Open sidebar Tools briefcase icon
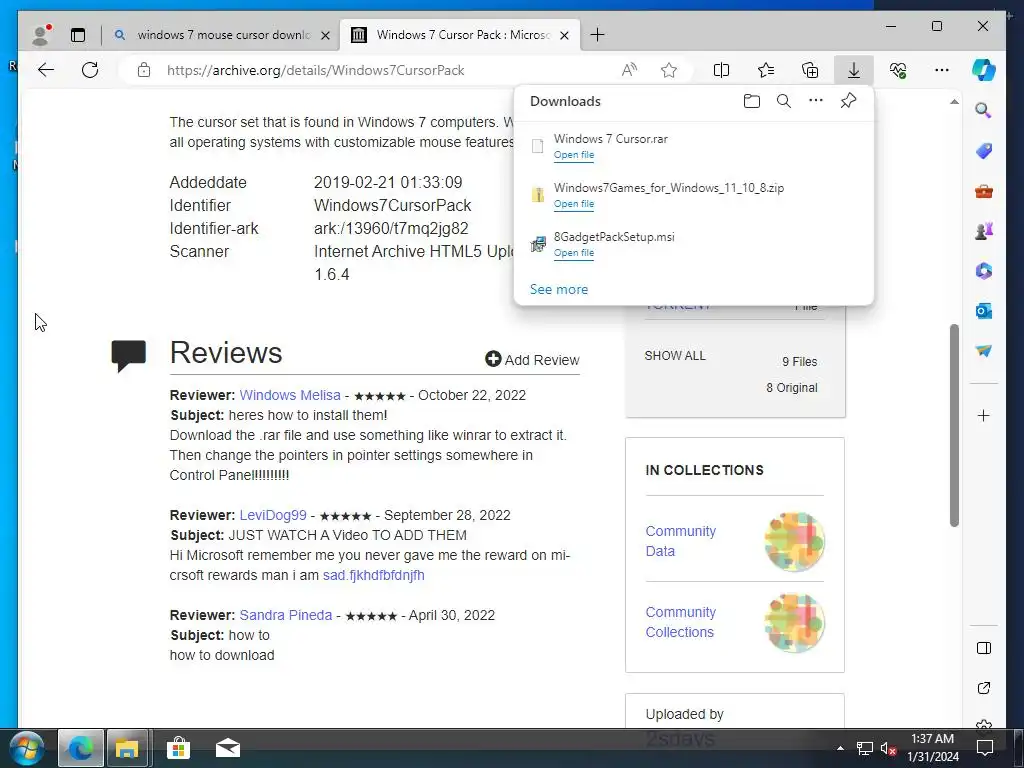 point(984,191)
